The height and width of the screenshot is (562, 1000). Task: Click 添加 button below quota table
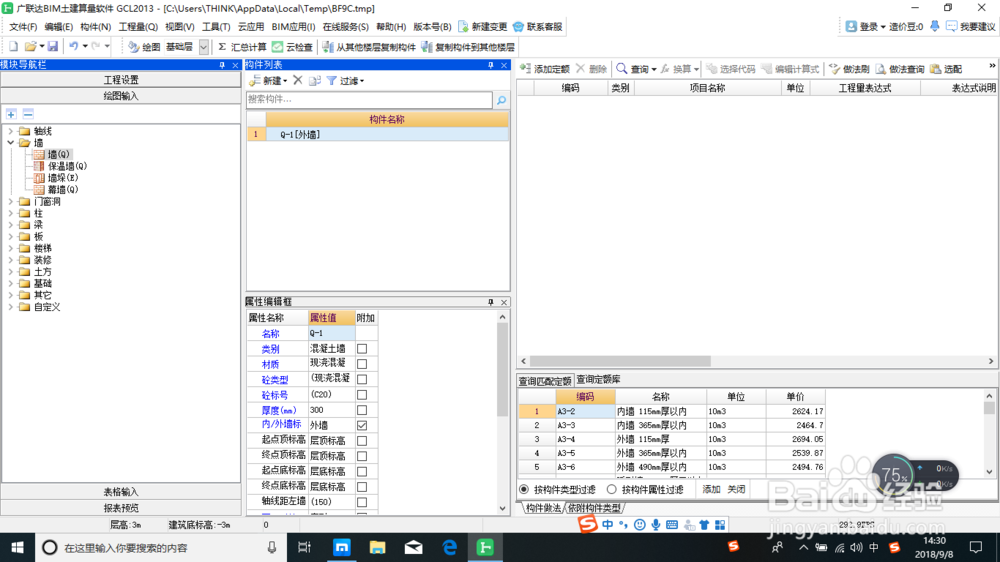(711, 489)
